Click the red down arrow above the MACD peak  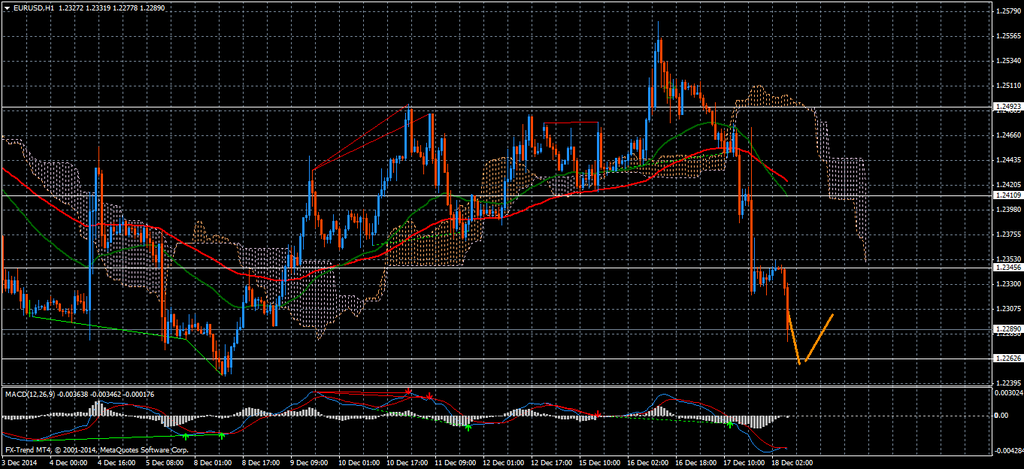(409, 391)
